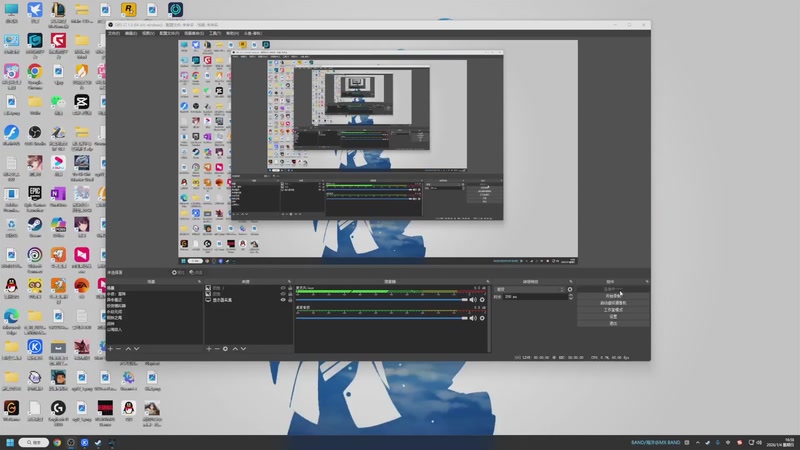Click the taskbar search box

(x=34, y=442)
